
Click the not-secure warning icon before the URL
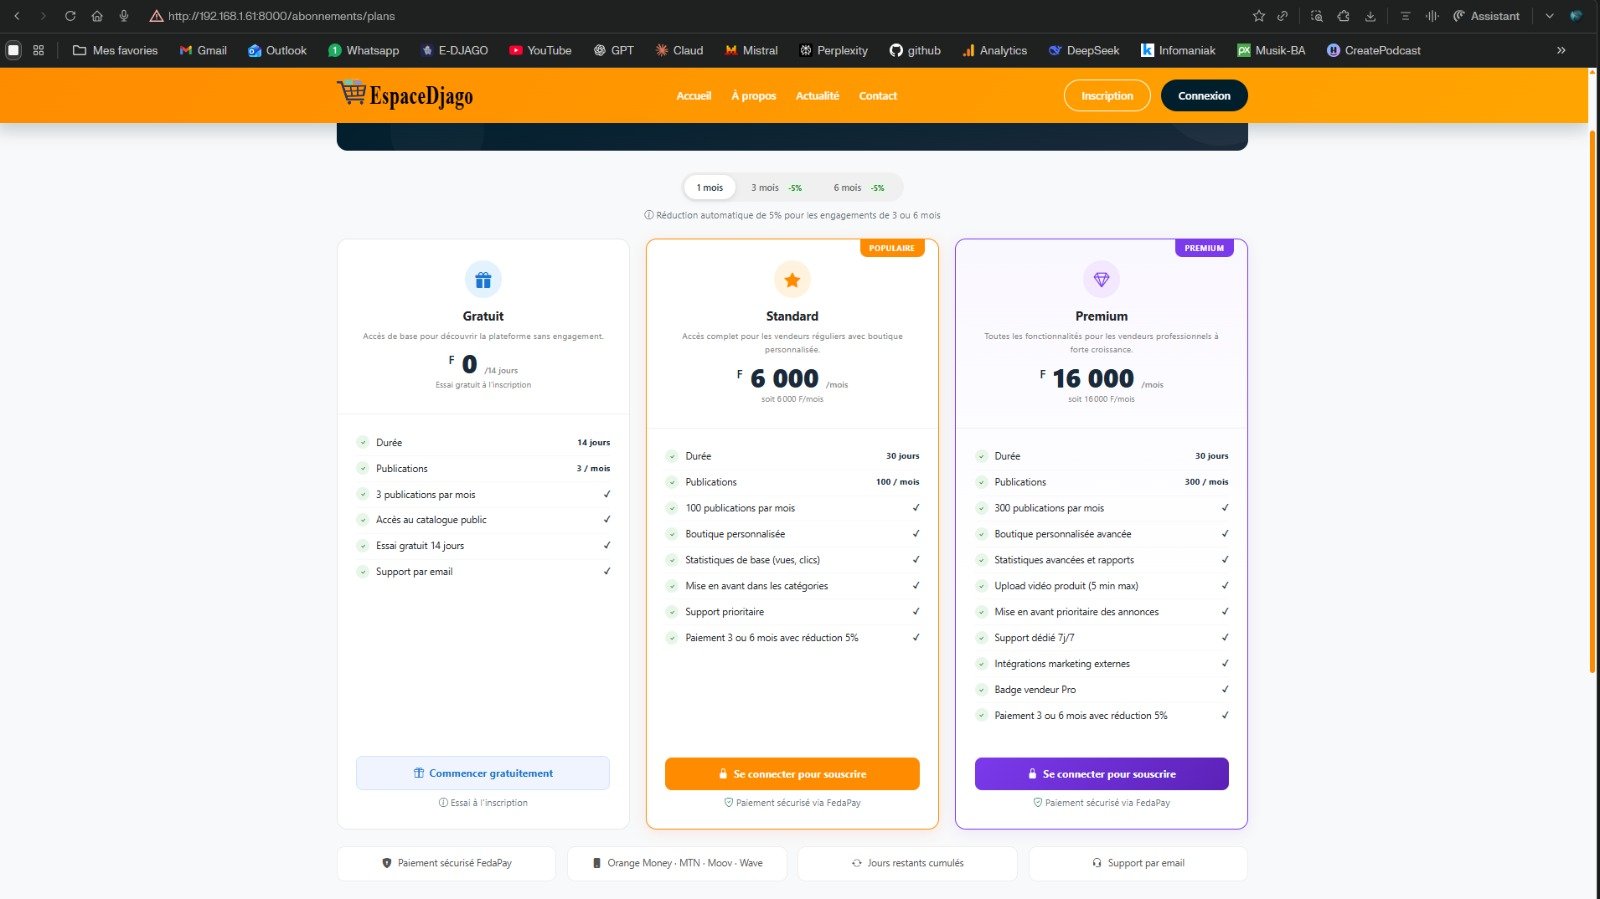pyautogui.click(x=156, y=16)
